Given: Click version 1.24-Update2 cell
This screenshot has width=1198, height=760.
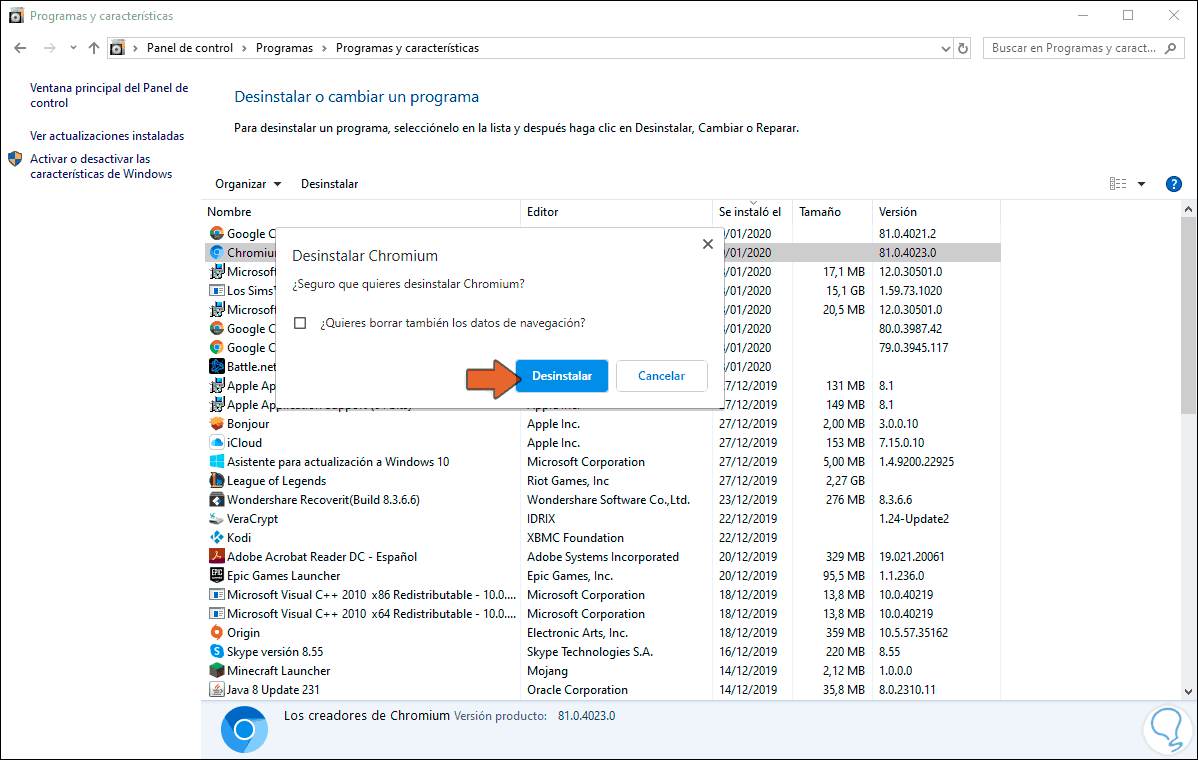Looking at the screenshot, I should pos(914,519).
